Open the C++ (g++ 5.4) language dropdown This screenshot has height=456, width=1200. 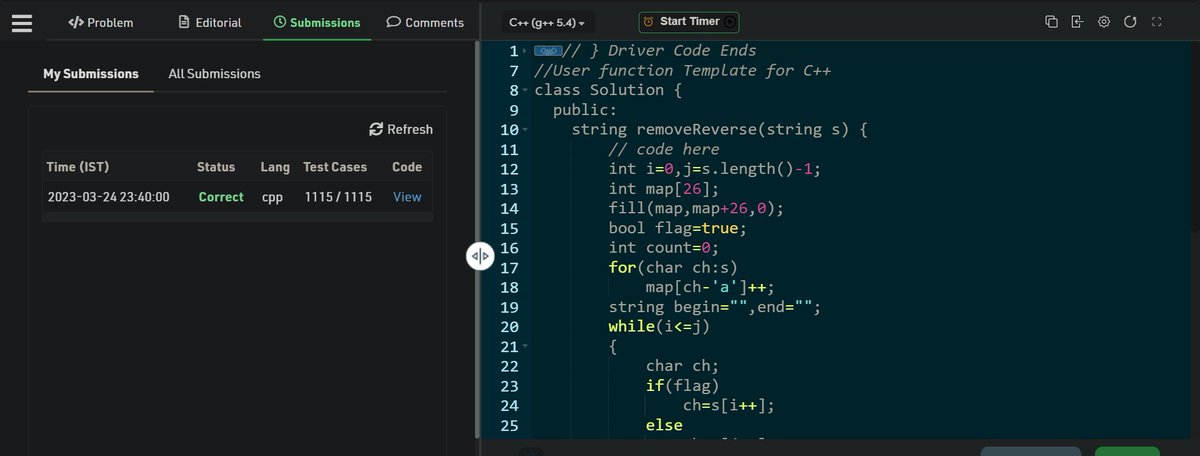(547, 22)
